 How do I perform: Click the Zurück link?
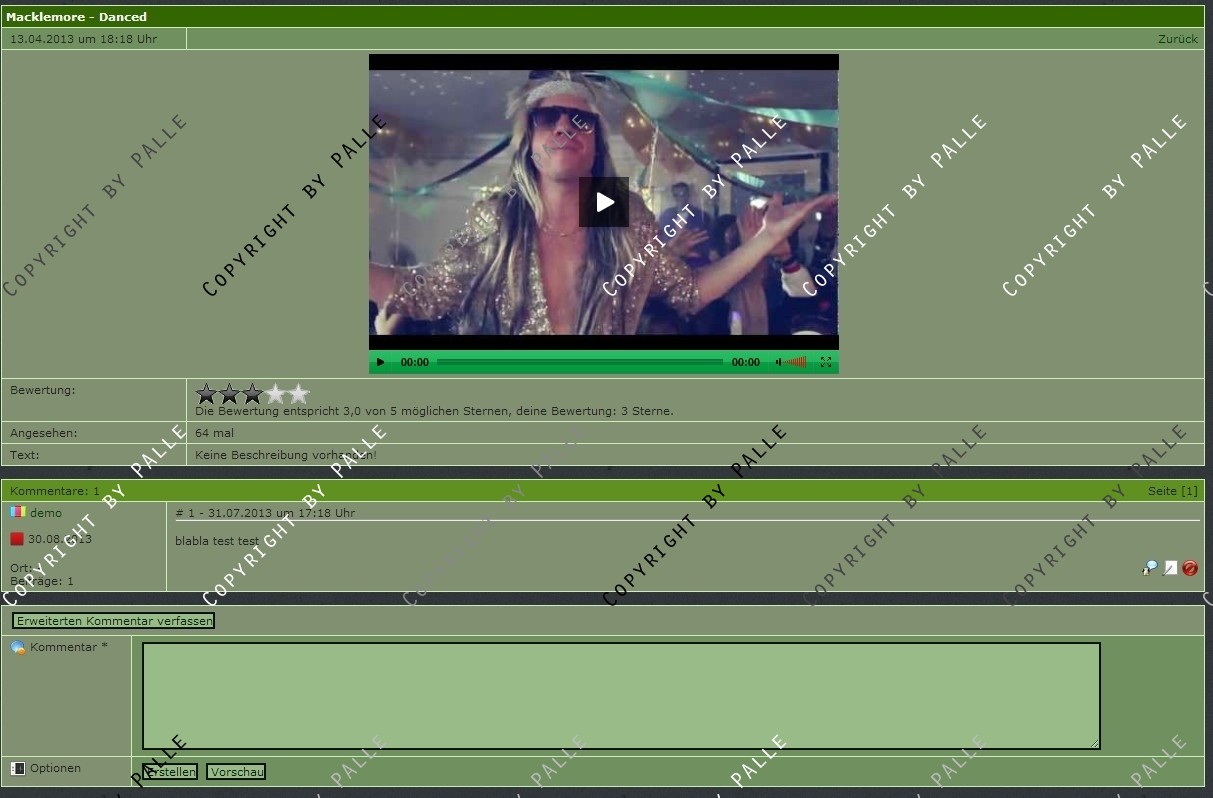point(1177,39)
